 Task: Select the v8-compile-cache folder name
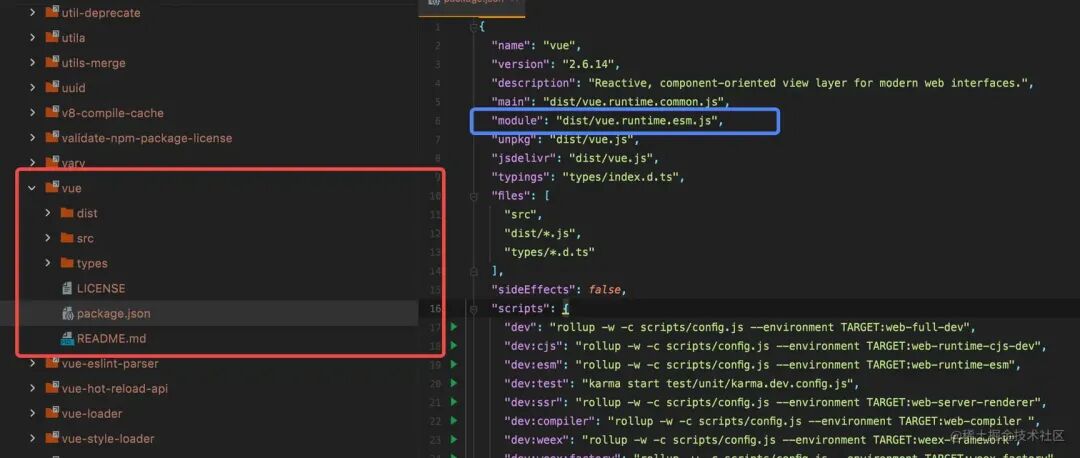pyautogui.click(x=113, y=112)
